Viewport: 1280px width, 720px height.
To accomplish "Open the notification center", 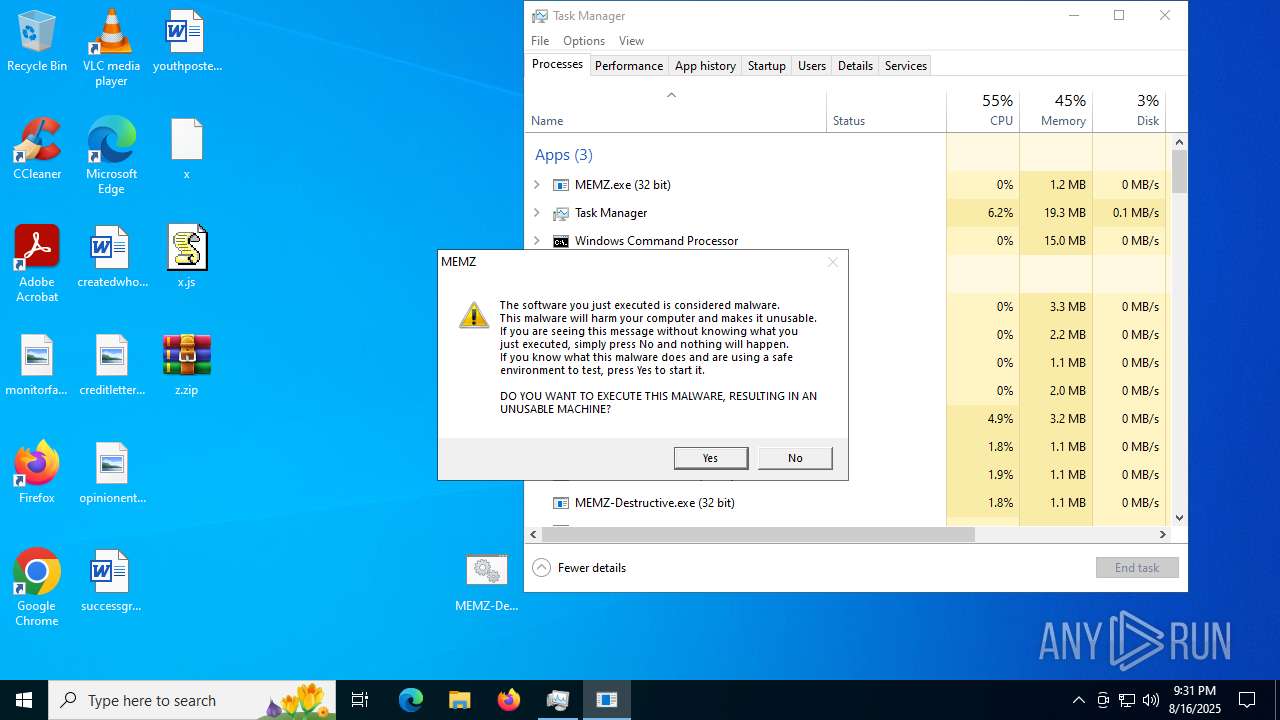I will click(1247, 700).
